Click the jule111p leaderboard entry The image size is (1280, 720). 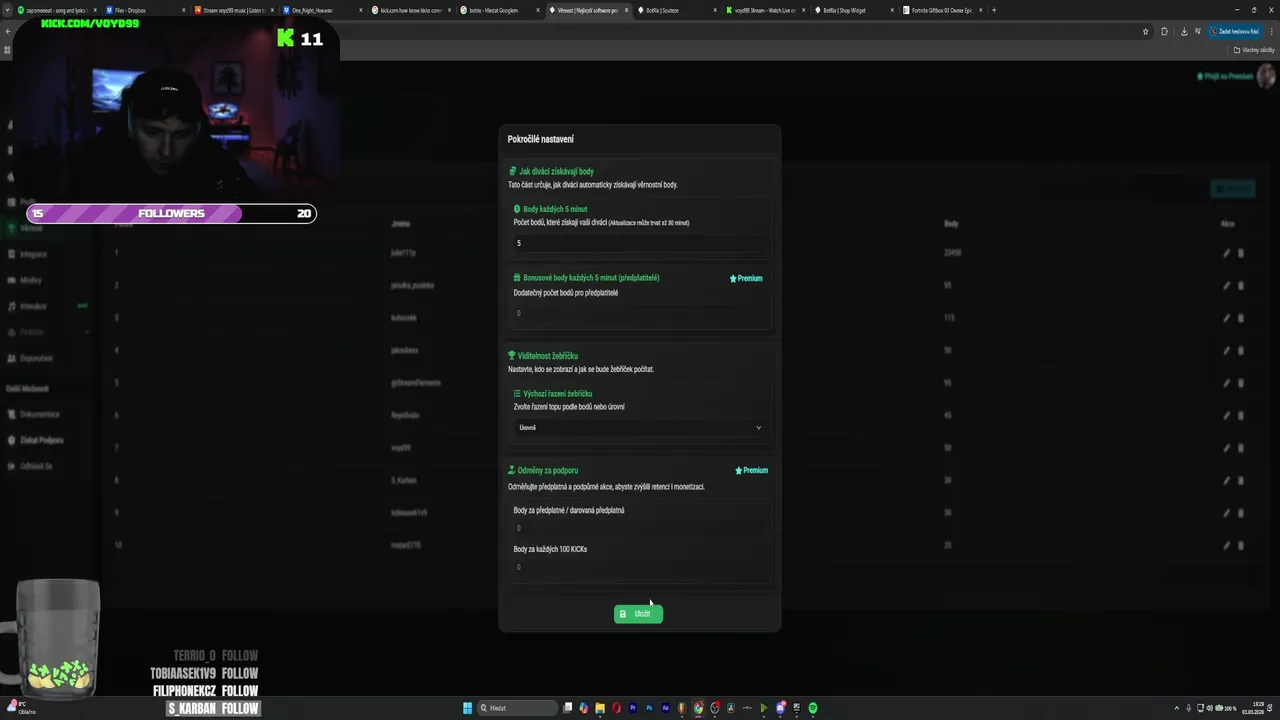(403, 253)
